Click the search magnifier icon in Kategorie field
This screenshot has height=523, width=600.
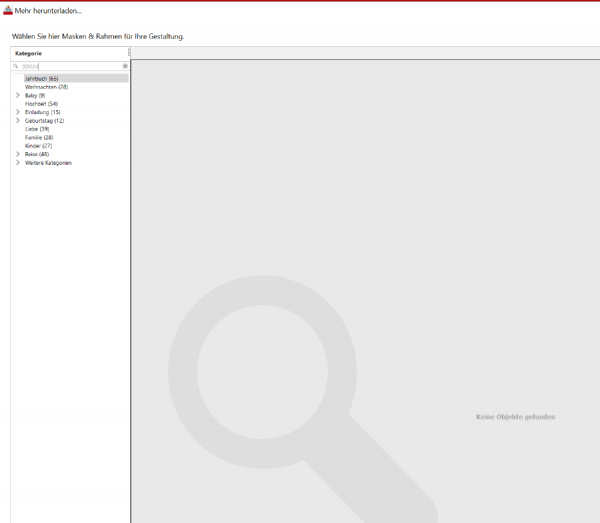coord(15,66)
